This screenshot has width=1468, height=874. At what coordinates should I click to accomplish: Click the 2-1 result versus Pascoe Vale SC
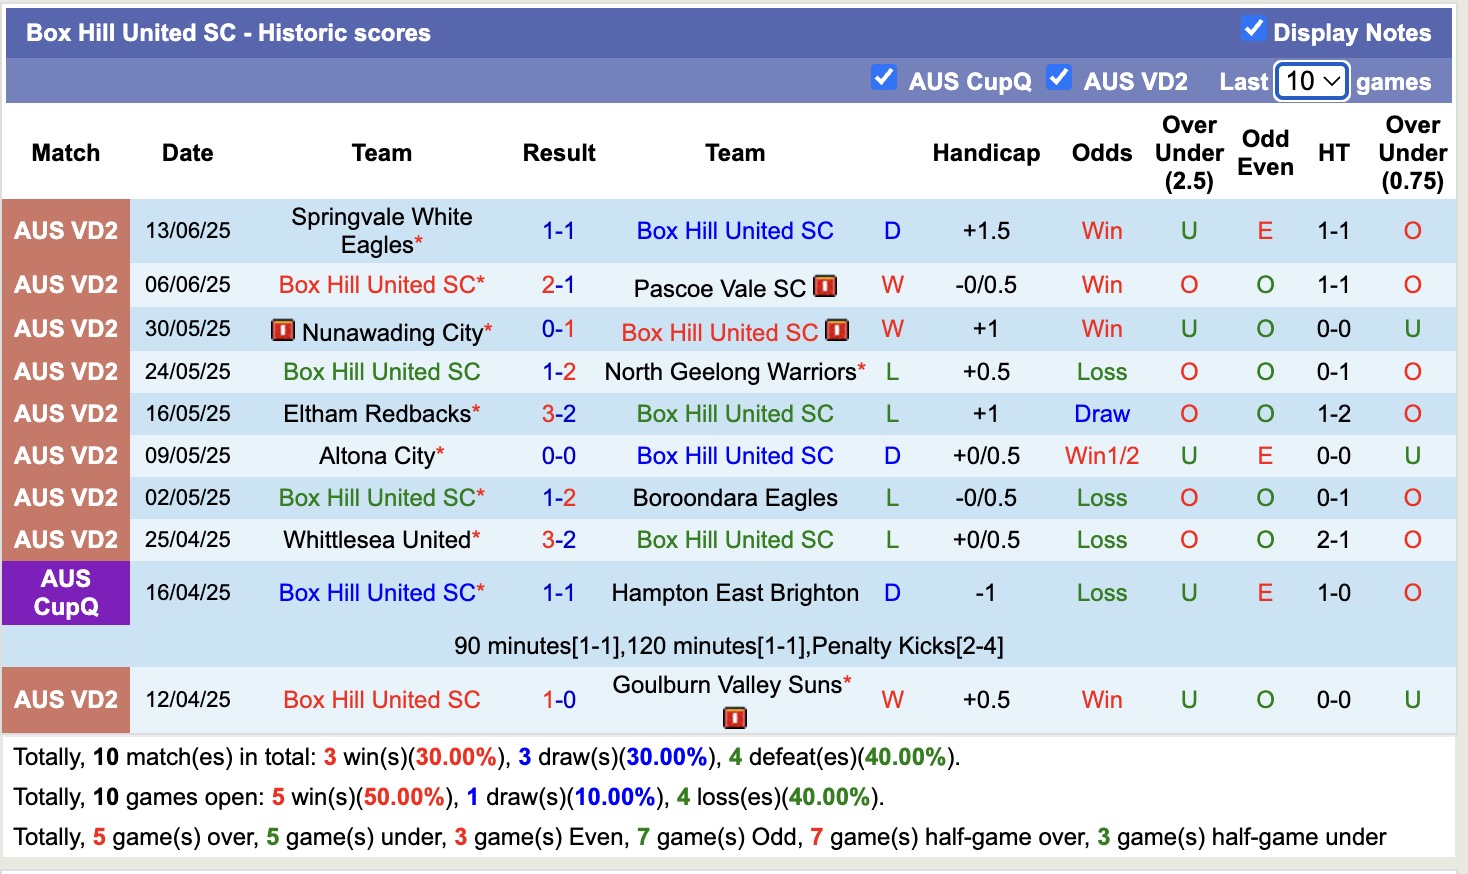(x=558, y=285)
